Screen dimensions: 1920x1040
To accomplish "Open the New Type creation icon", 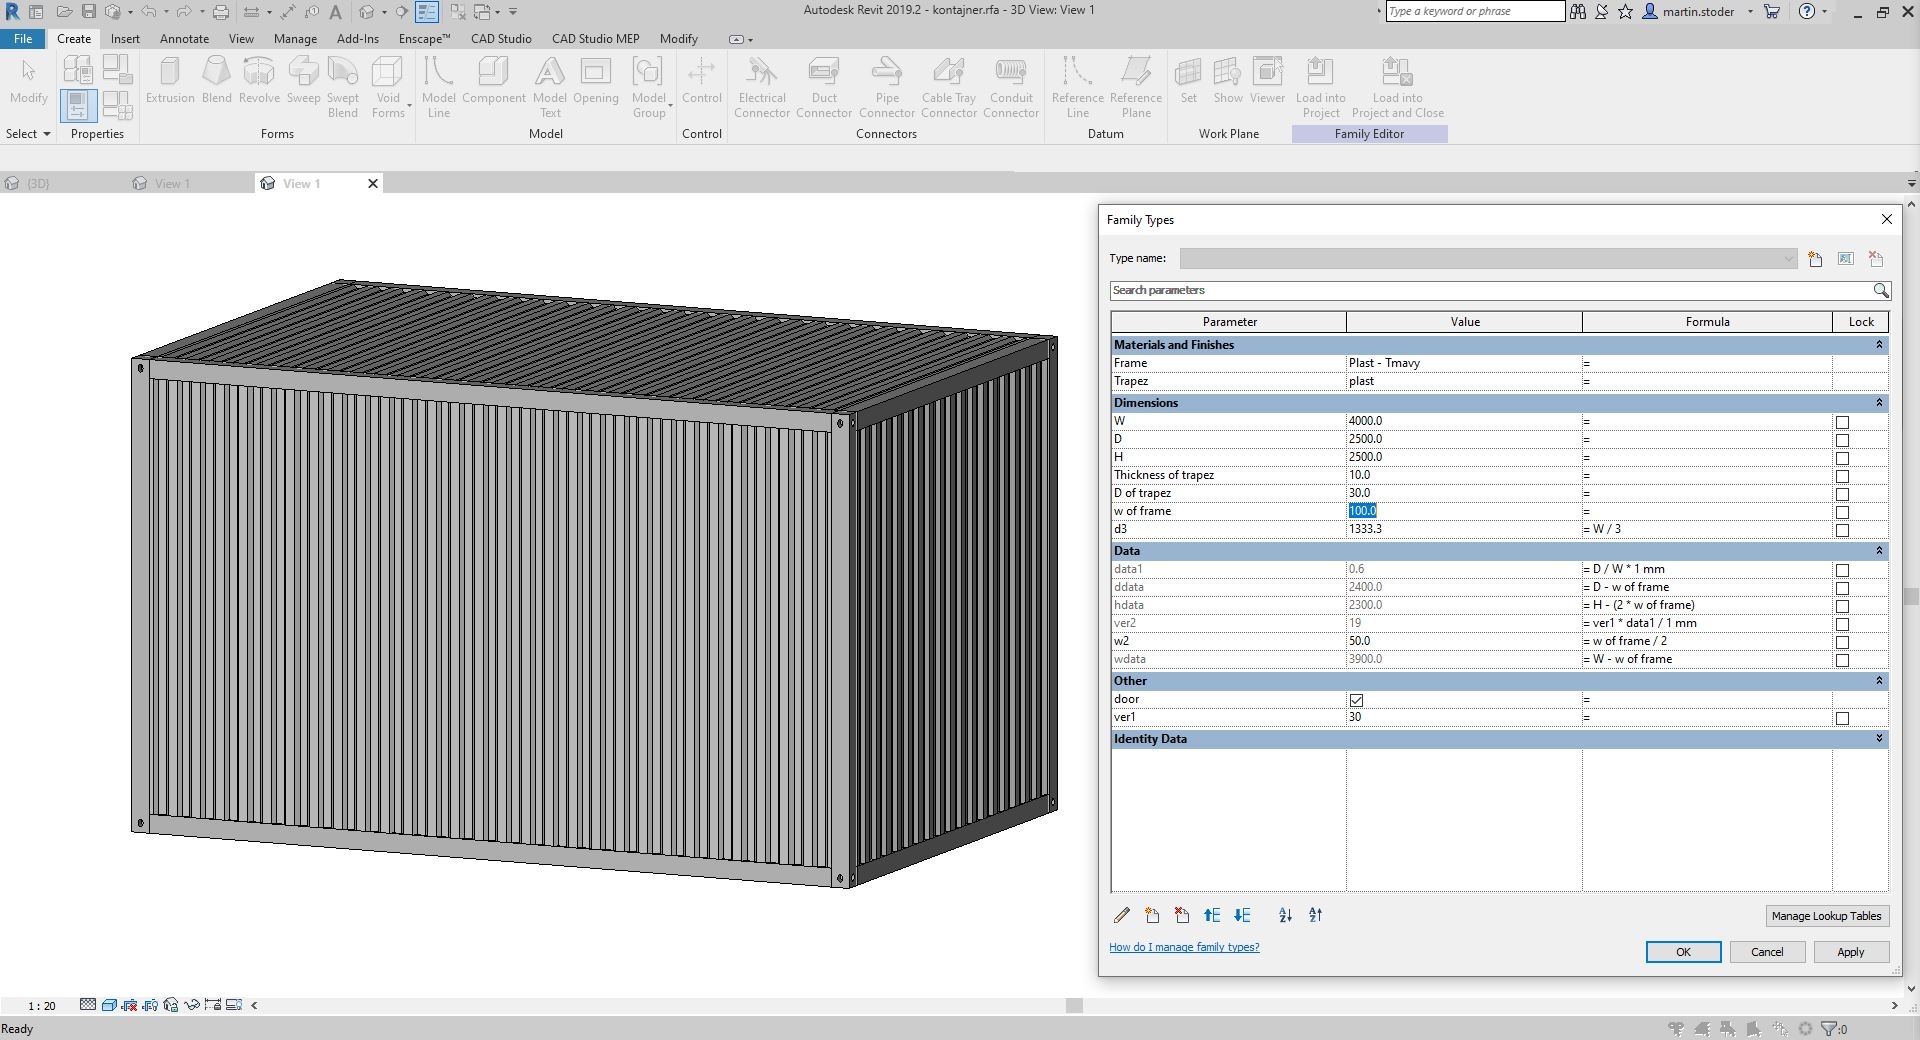I will click(1815, 258).
